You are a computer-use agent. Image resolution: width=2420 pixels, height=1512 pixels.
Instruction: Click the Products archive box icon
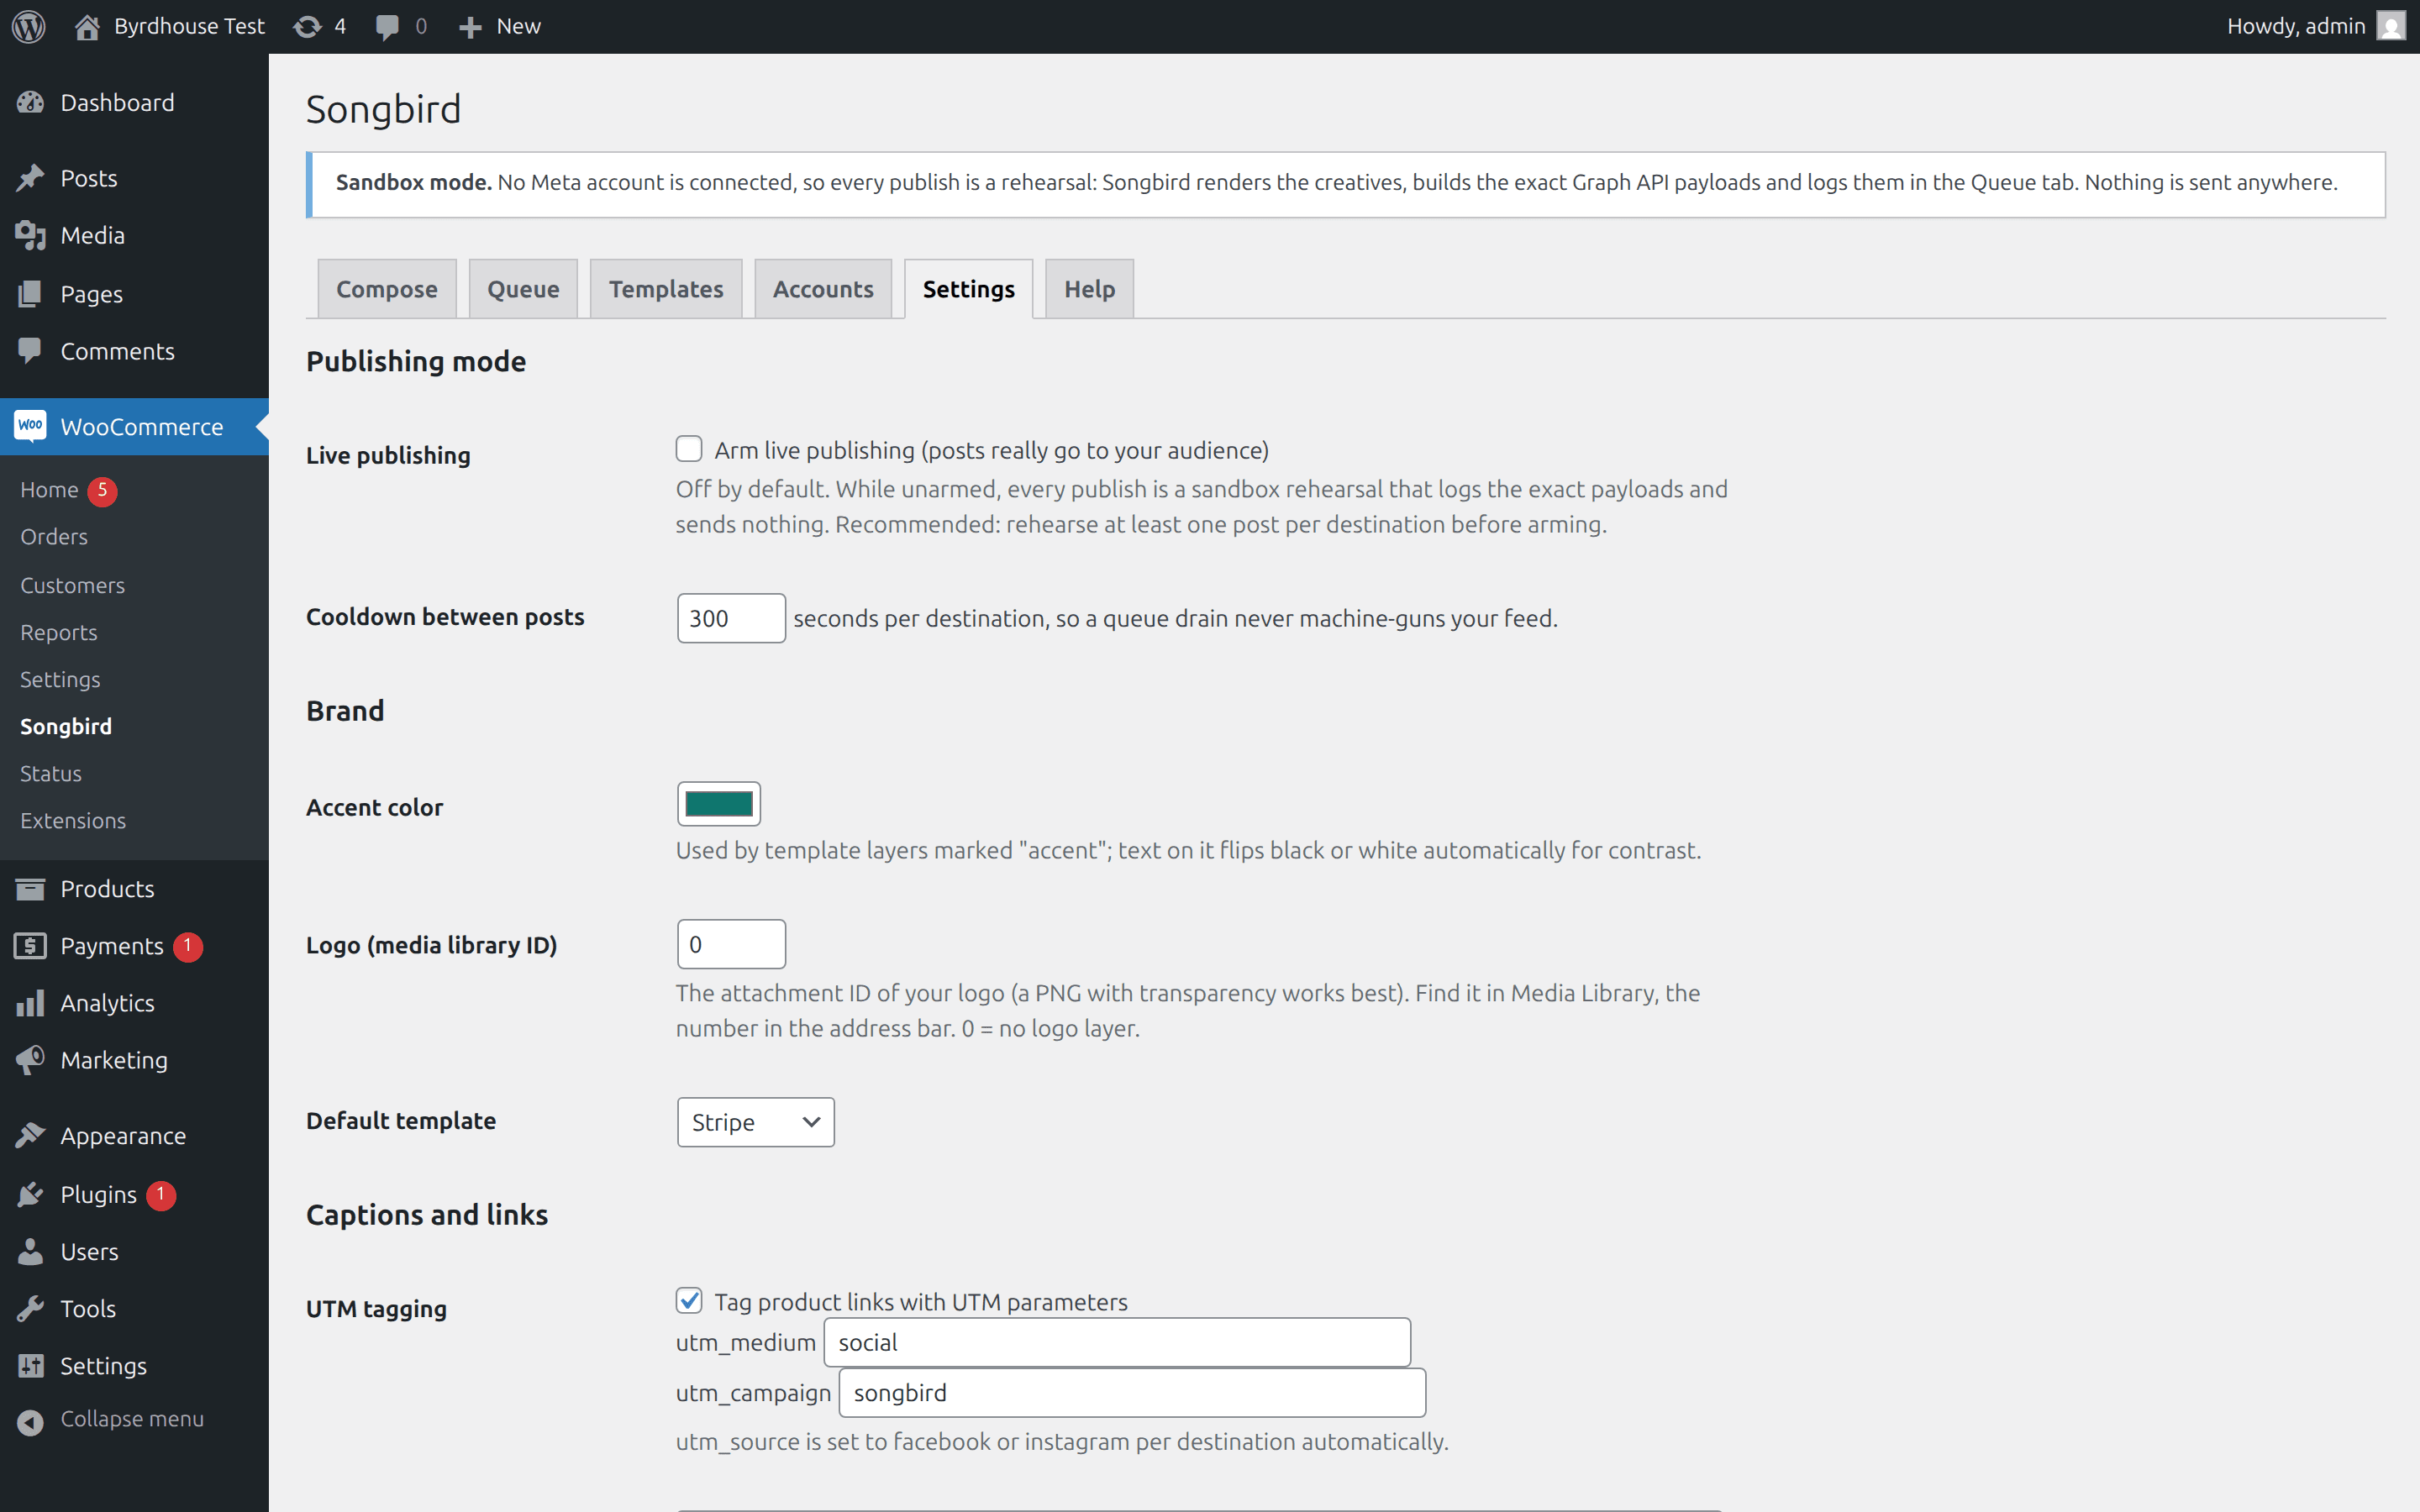click(31, 889)
